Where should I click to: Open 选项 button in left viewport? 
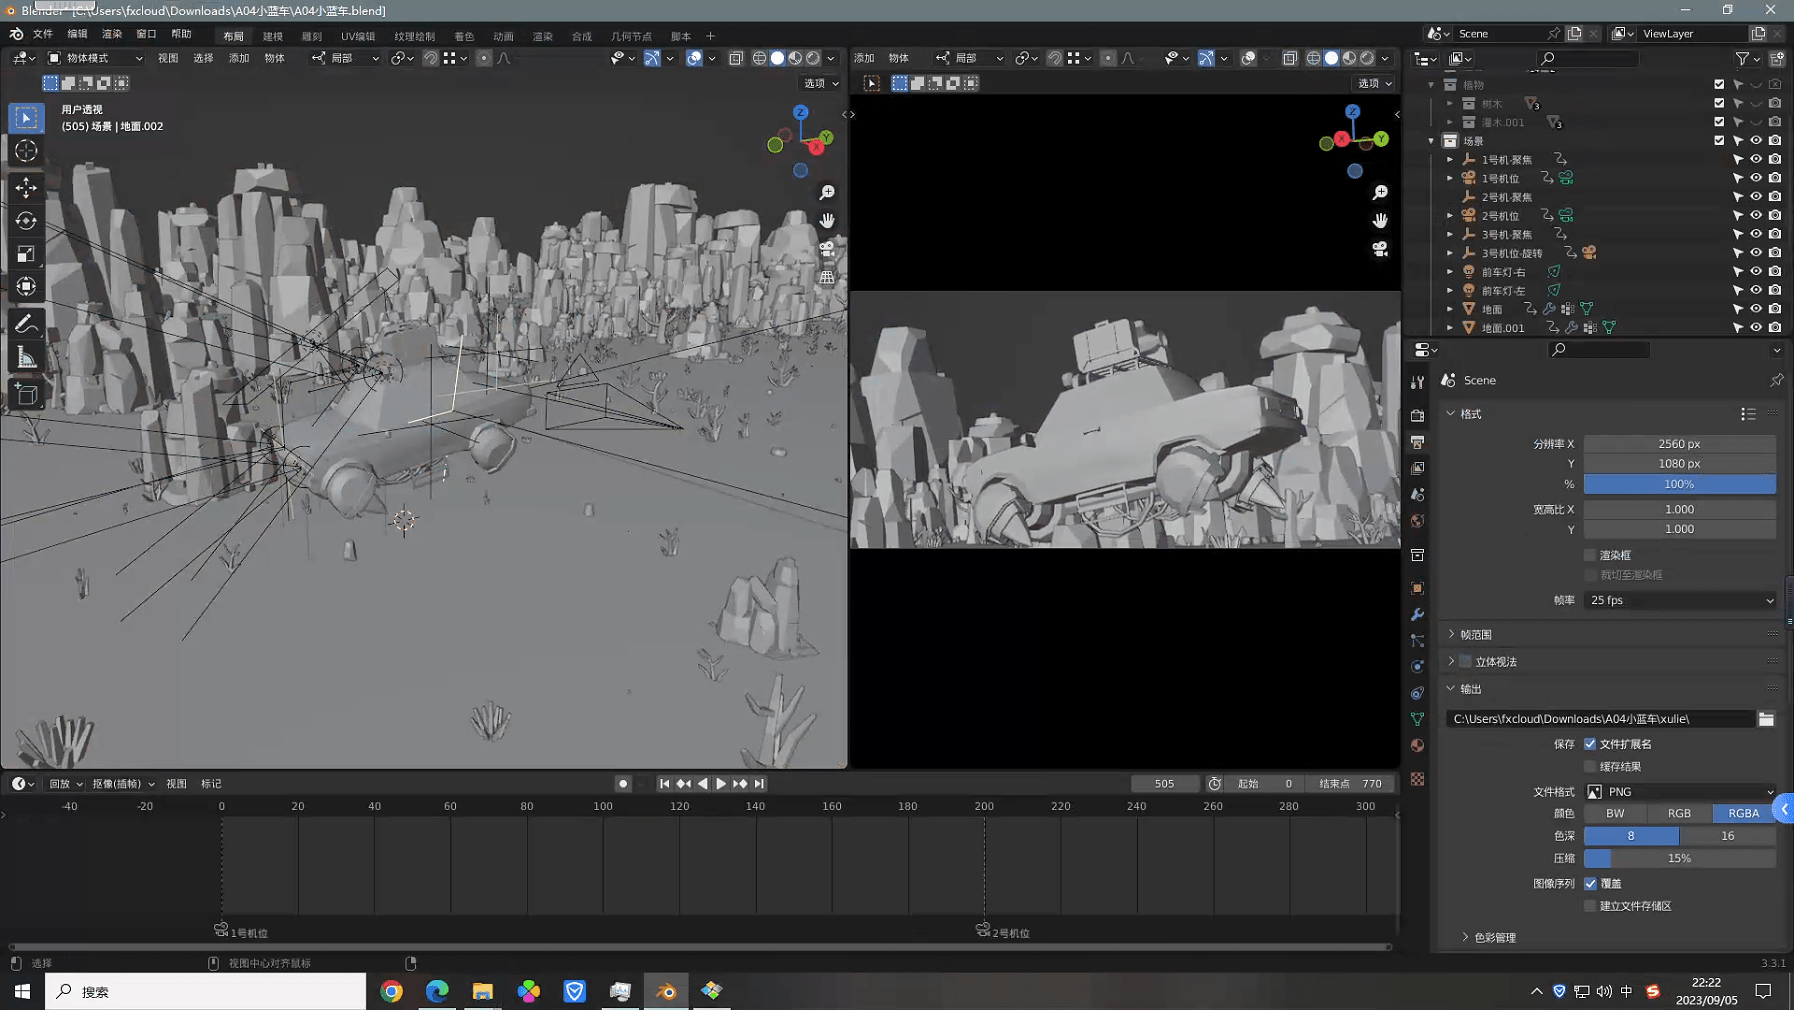821,84
